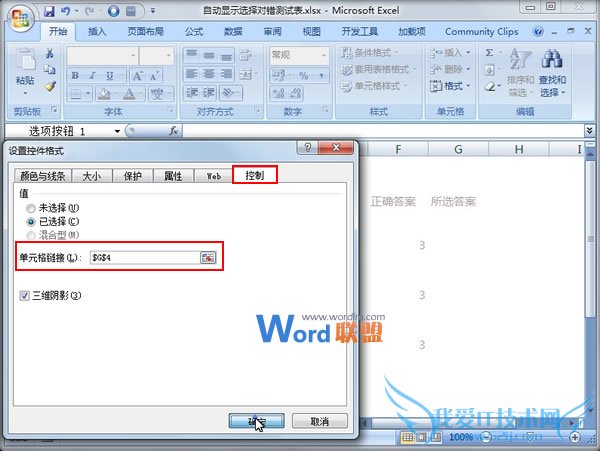Align text left in the cell

[191, 73]
